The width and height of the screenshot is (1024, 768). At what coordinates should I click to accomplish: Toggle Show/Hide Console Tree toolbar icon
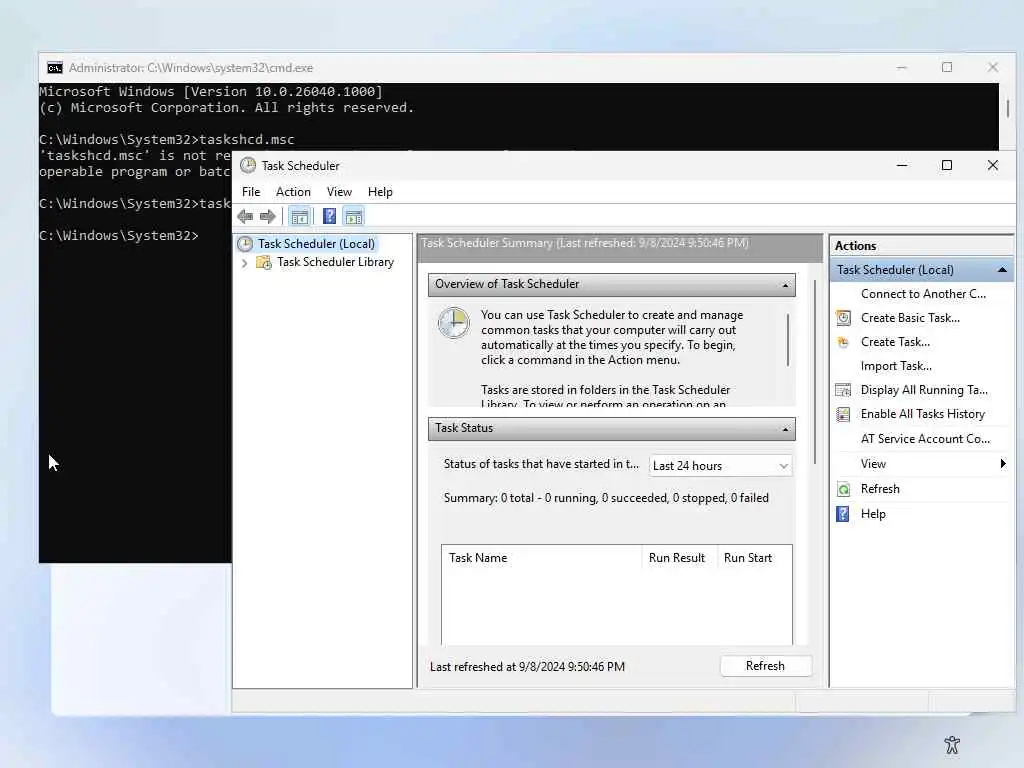(x=300, y=217)
